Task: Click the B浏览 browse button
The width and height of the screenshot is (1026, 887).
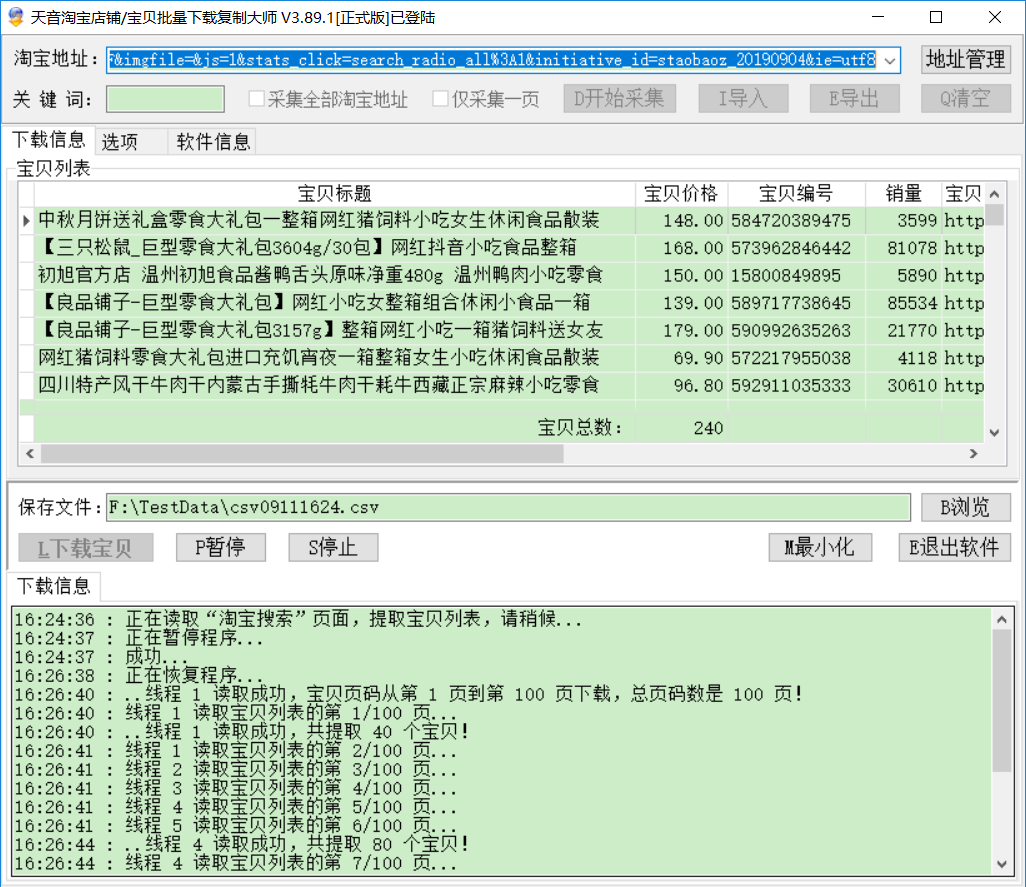Action: [965, 507]
